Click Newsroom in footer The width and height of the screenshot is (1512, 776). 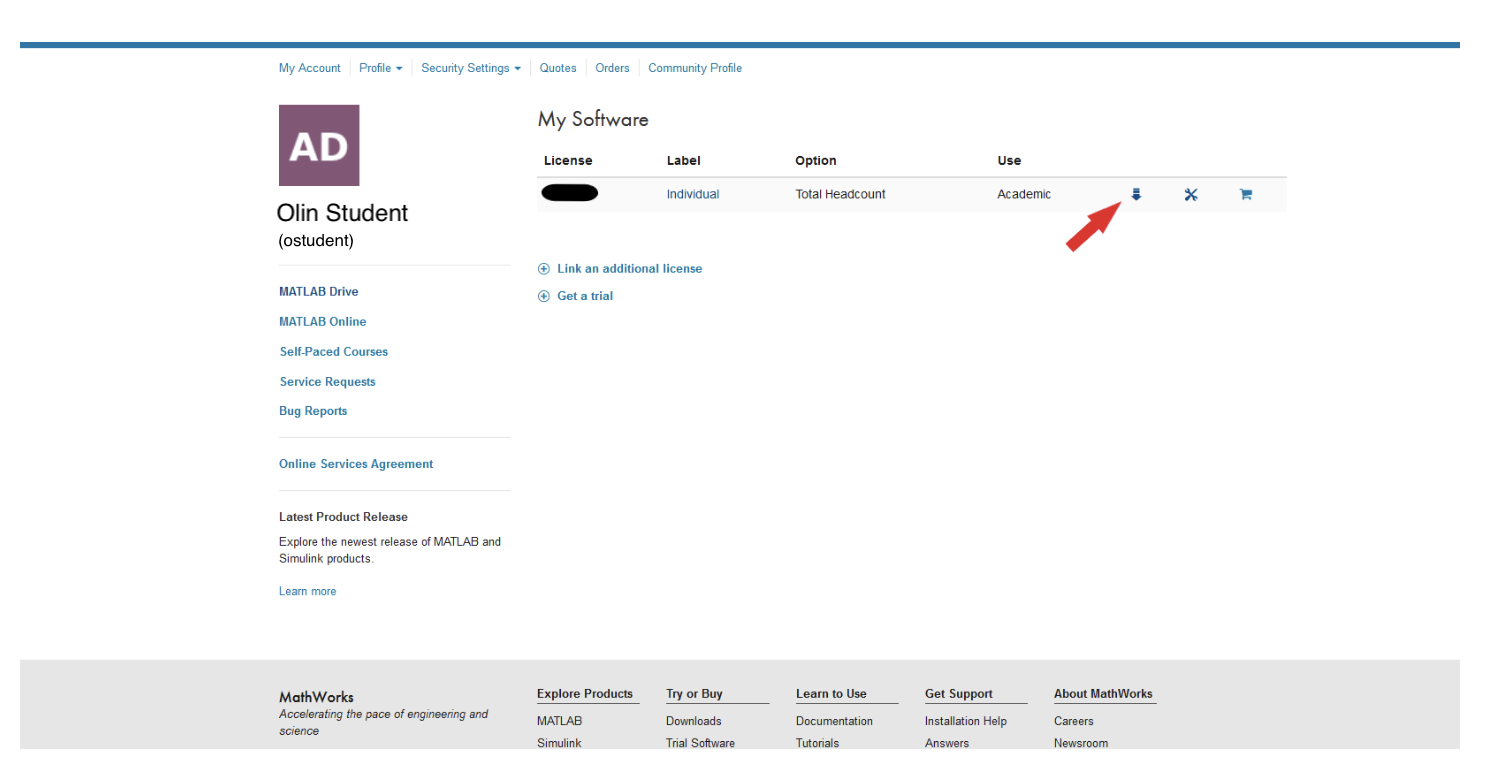click(1081, 743)
